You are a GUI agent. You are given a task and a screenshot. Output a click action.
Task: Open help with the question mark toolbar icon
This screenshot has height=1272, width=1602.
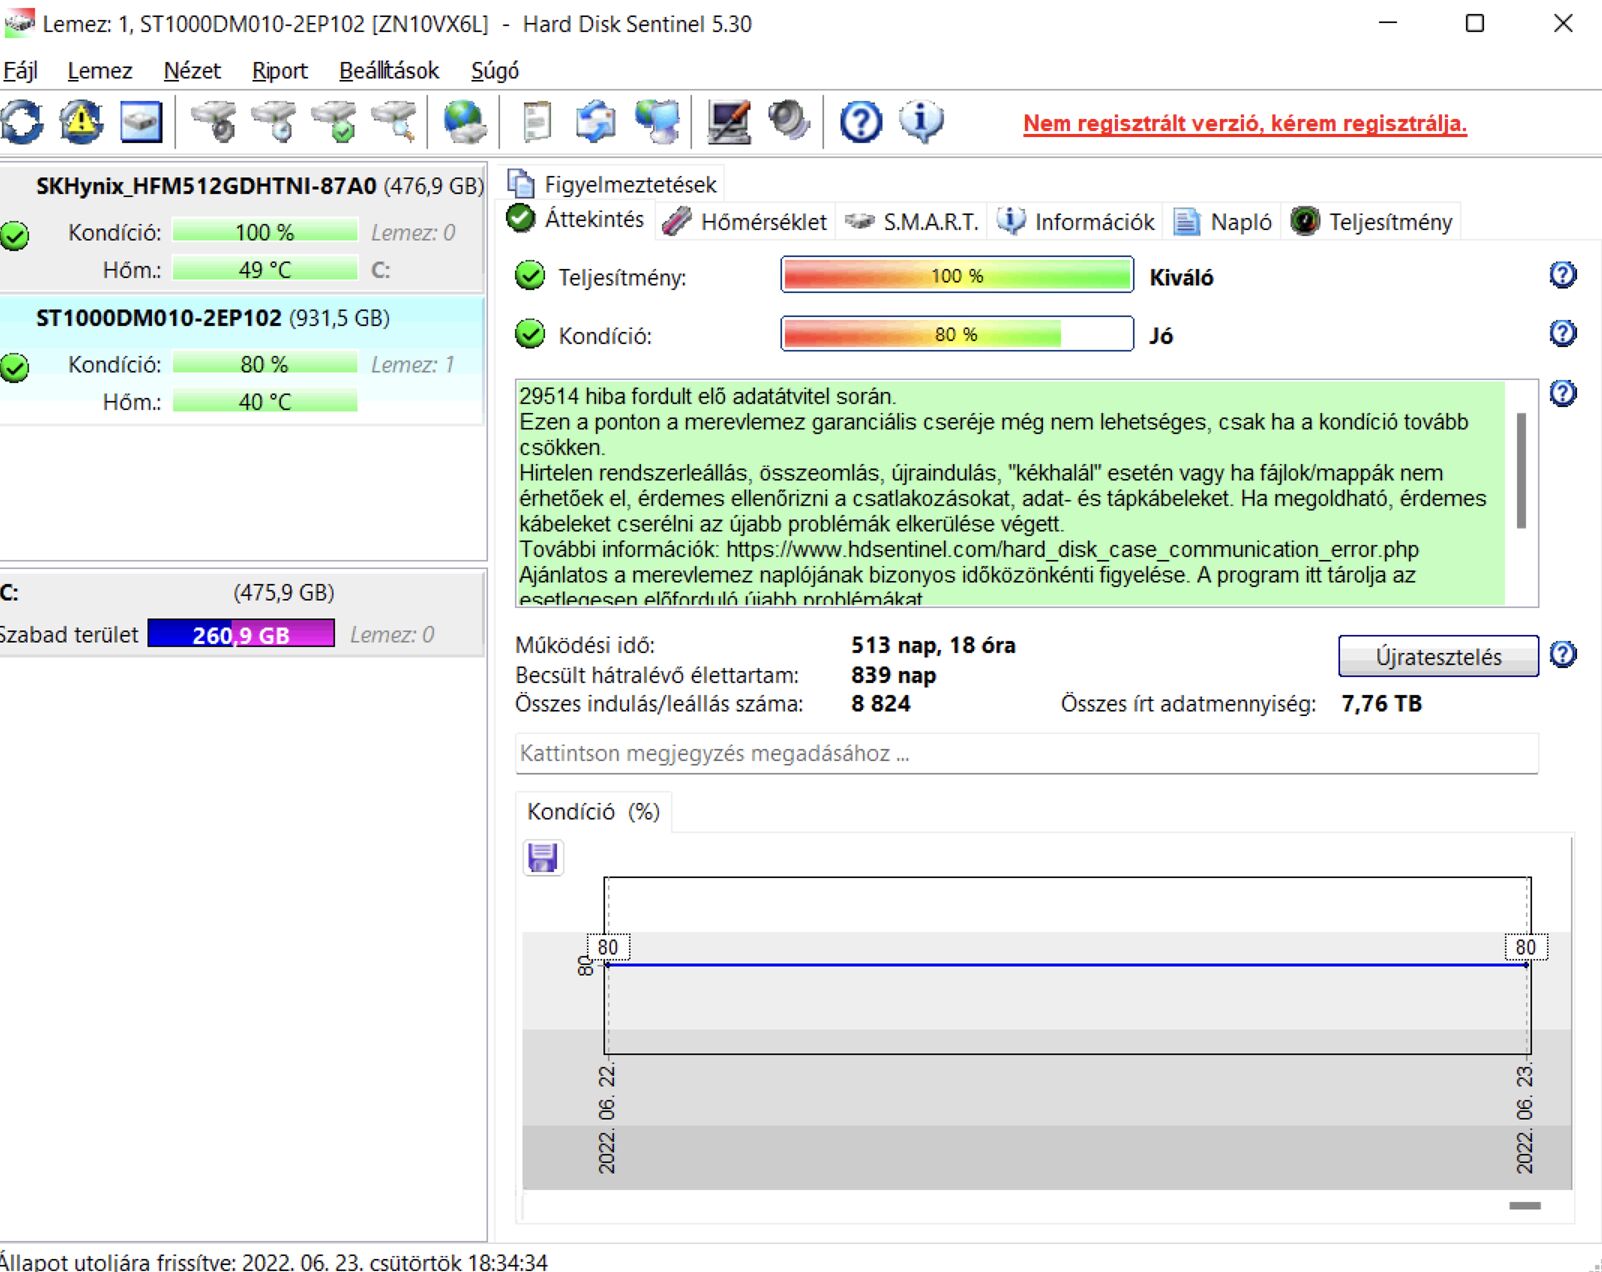coord(860,122)
